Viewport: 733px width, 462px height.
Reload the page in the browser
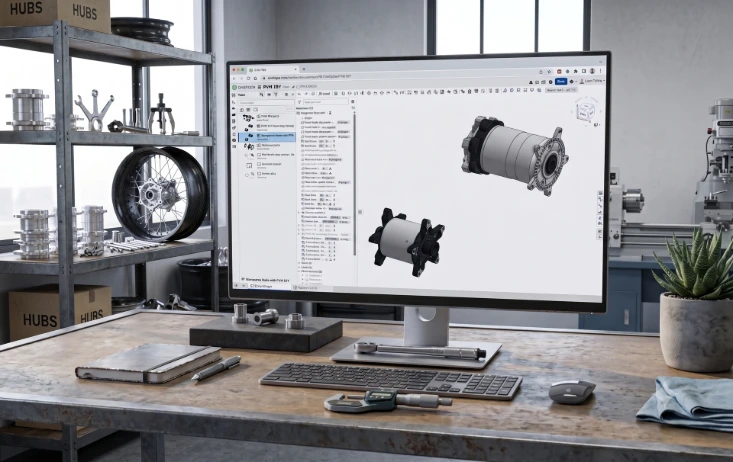[x=248, y=79]
